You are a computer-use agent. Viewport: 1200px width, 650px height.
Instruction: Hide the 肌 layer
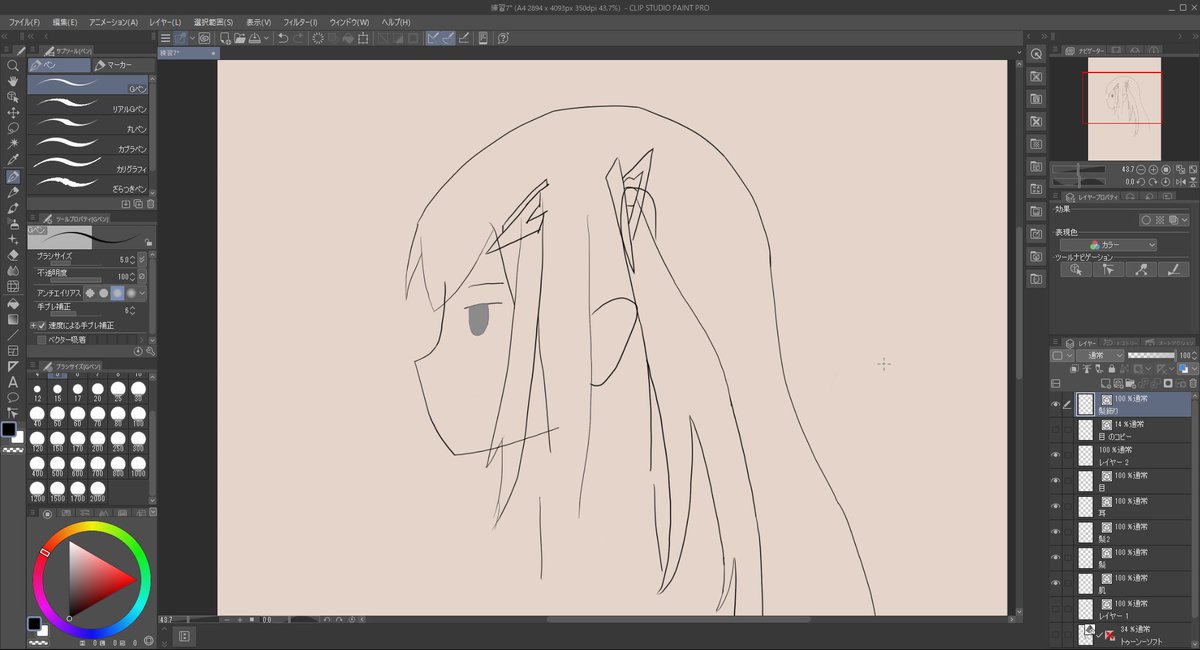tap(1055, 583)
